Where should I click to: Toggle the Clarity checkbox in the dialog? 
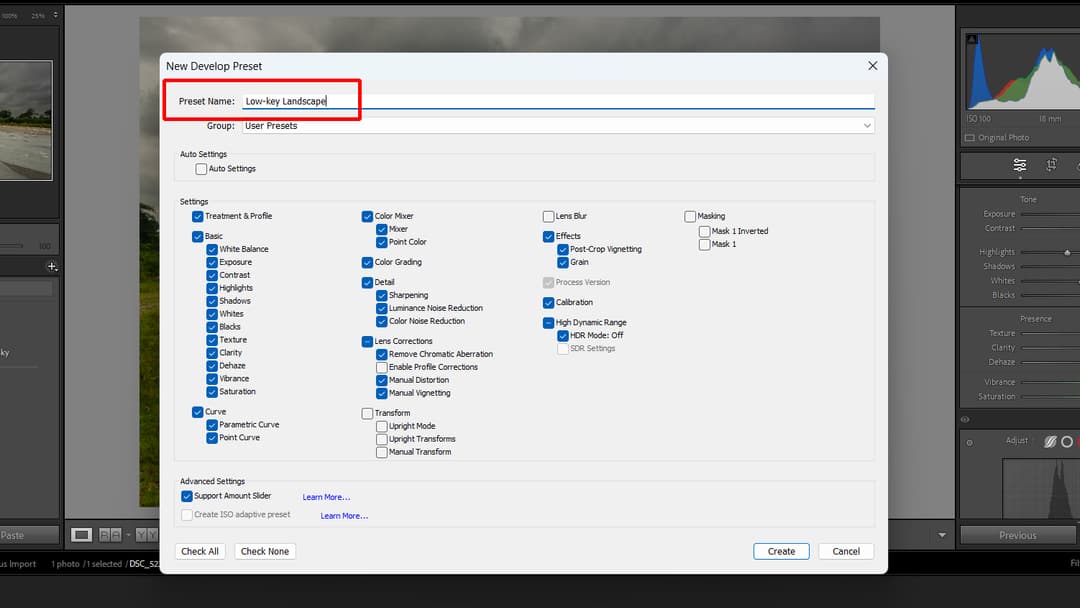[x=212, y=353]
